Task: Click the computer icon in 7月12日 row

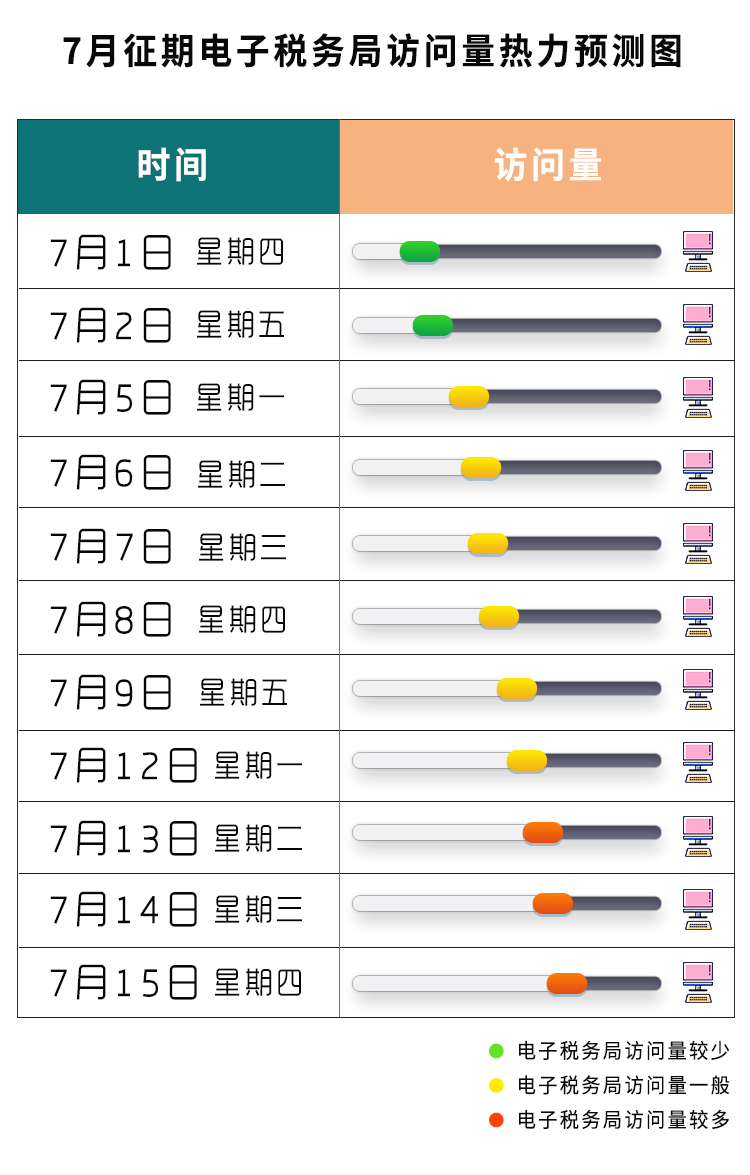Action: pos(698,763)
